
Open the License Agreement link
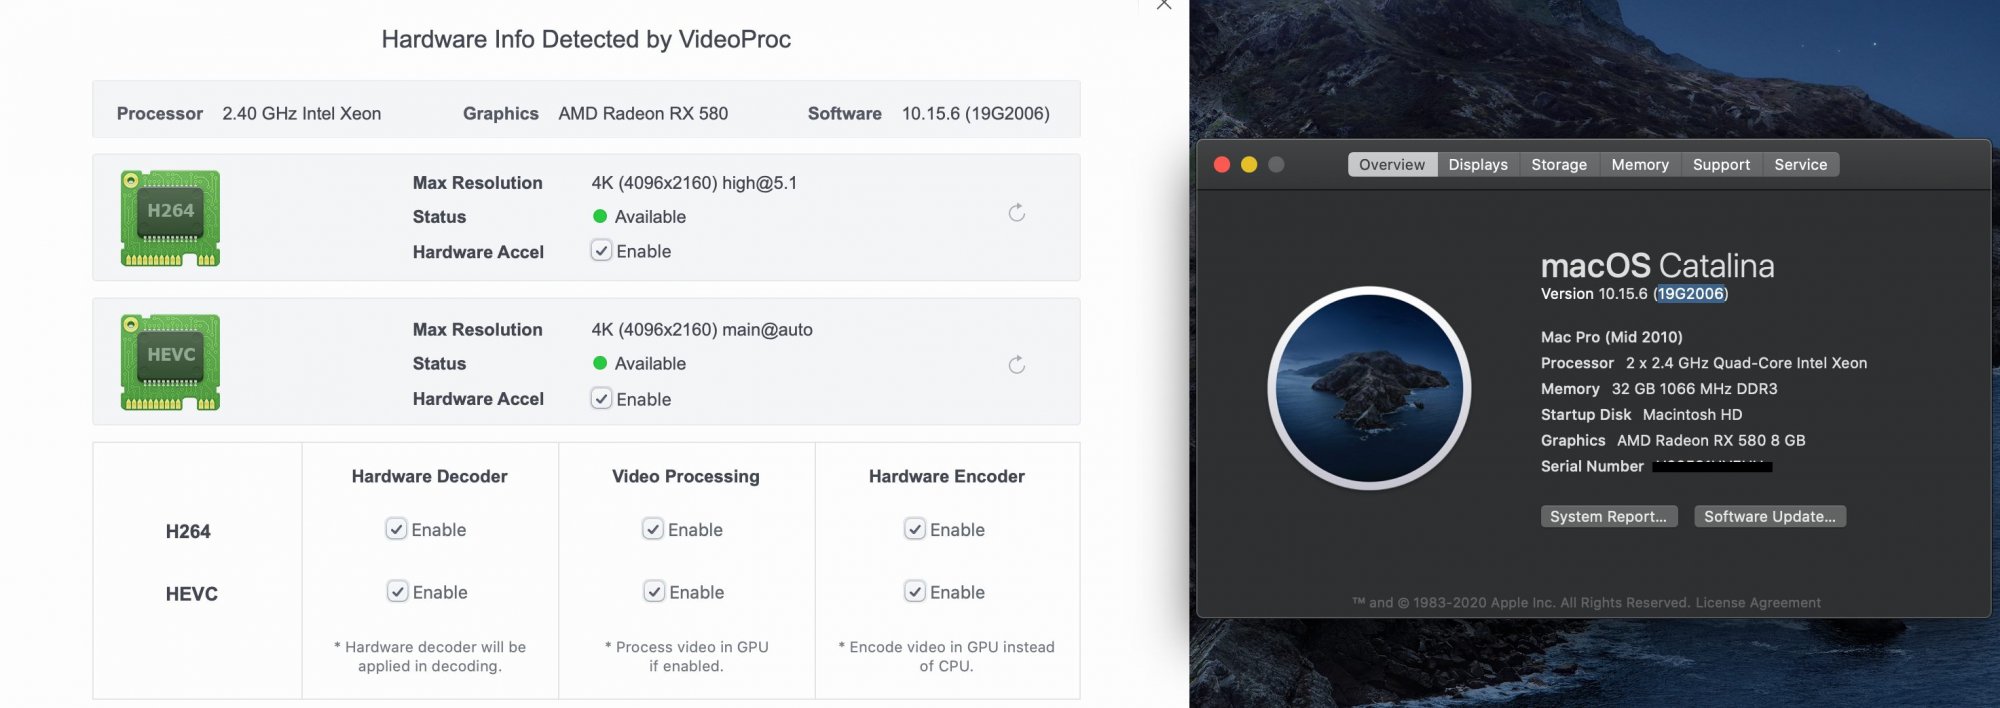point(1758,602)
